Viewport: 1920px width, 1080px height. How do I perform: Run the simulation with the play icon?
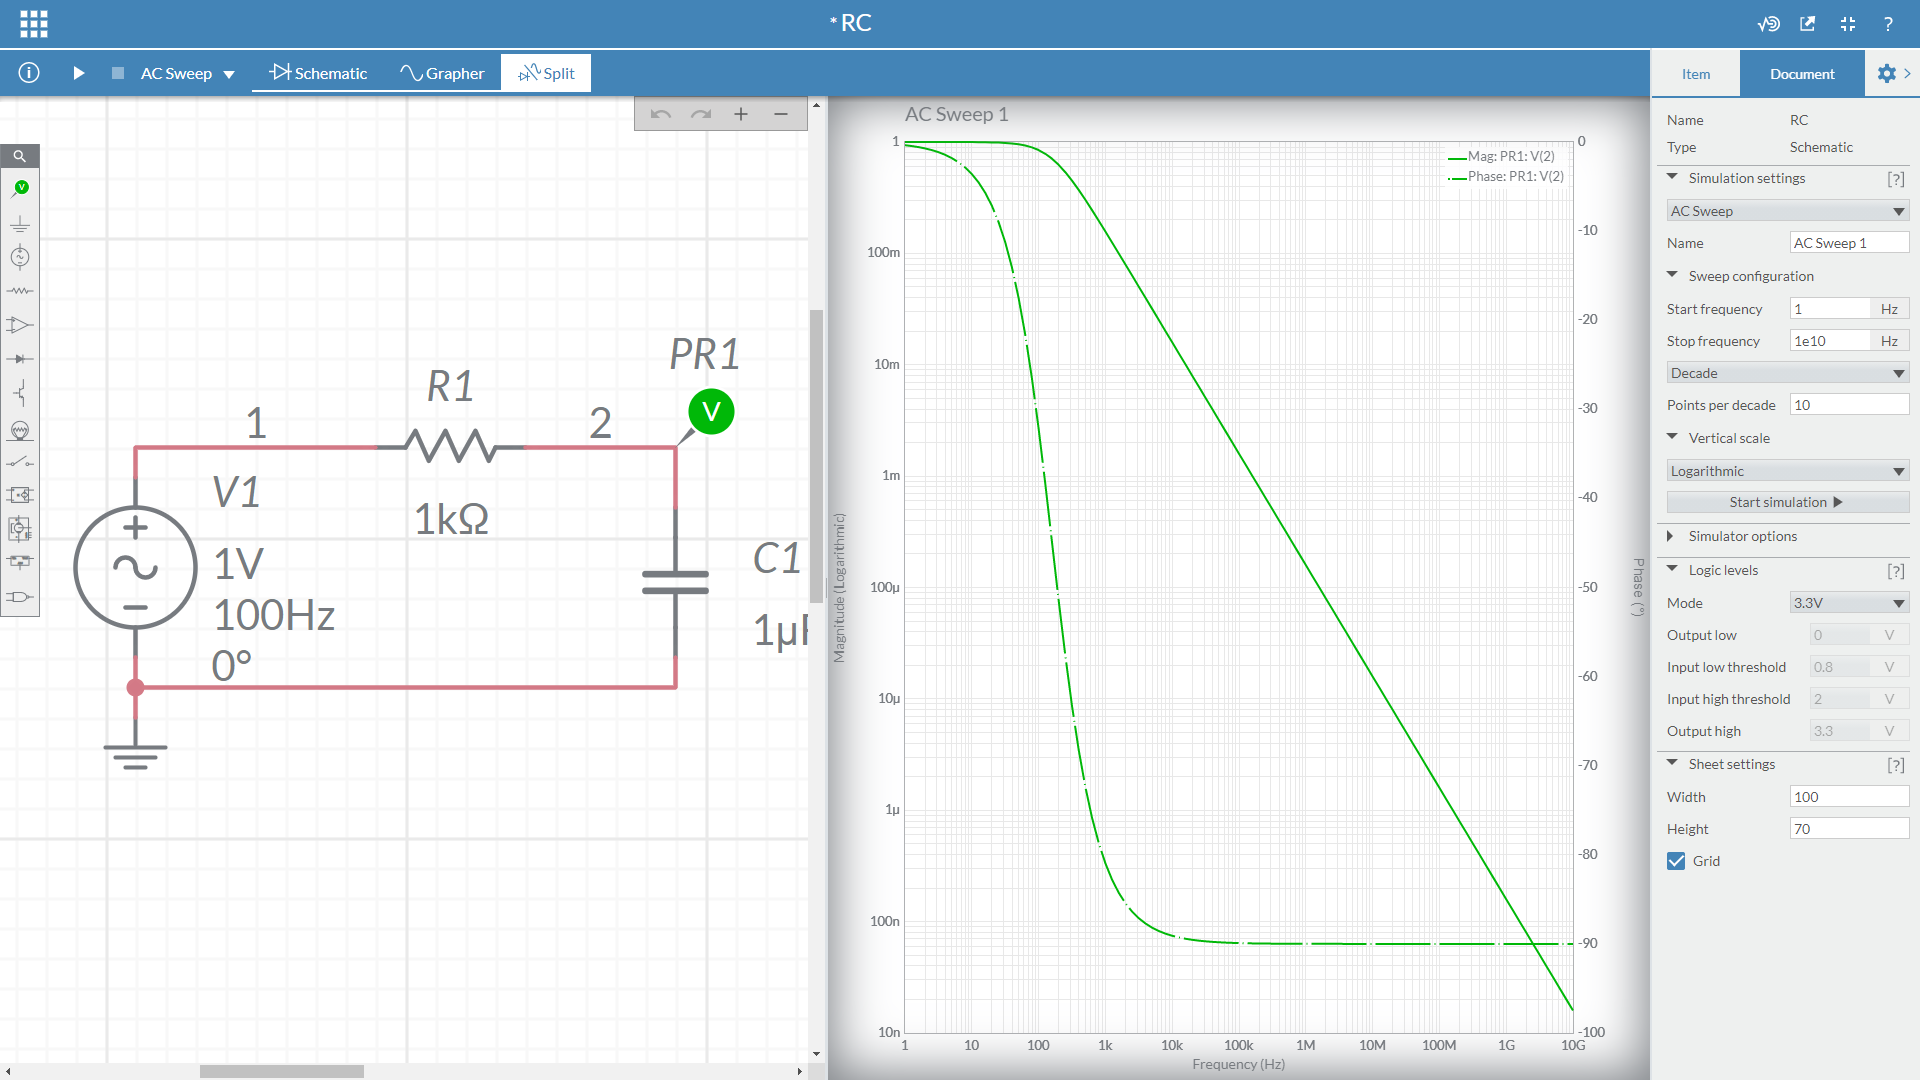click(x=79, y=73)
